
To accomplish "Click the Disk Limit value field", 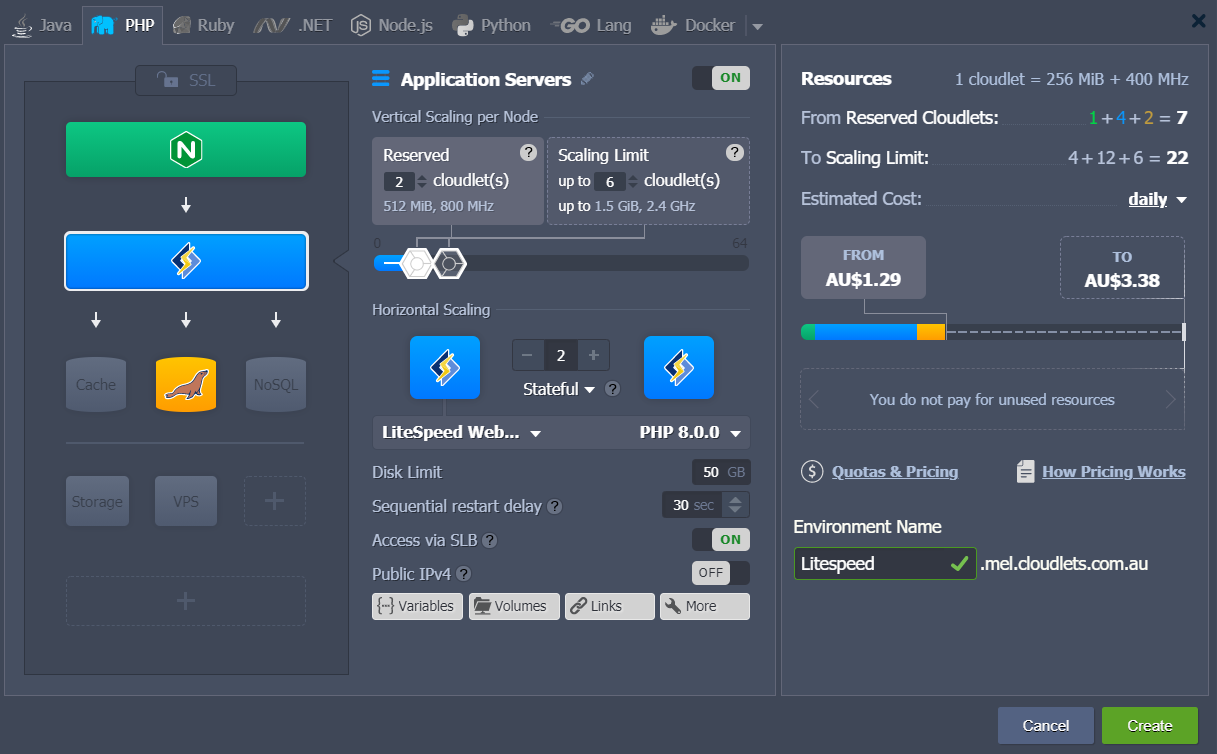I will tap(721, 472).
